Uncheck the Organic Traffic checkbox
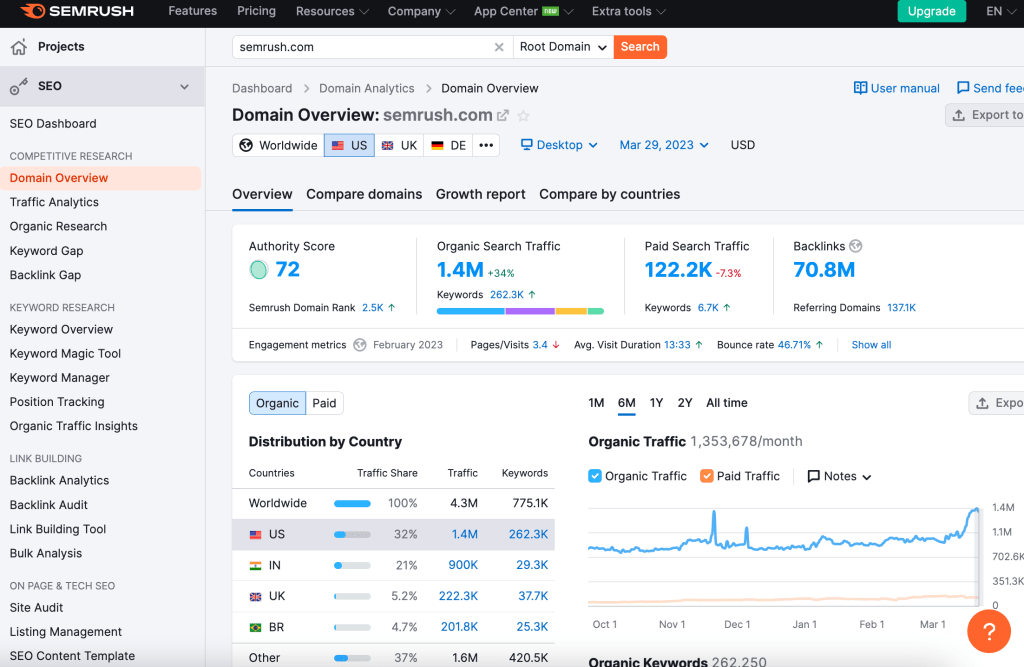 [x=595, y=476]
